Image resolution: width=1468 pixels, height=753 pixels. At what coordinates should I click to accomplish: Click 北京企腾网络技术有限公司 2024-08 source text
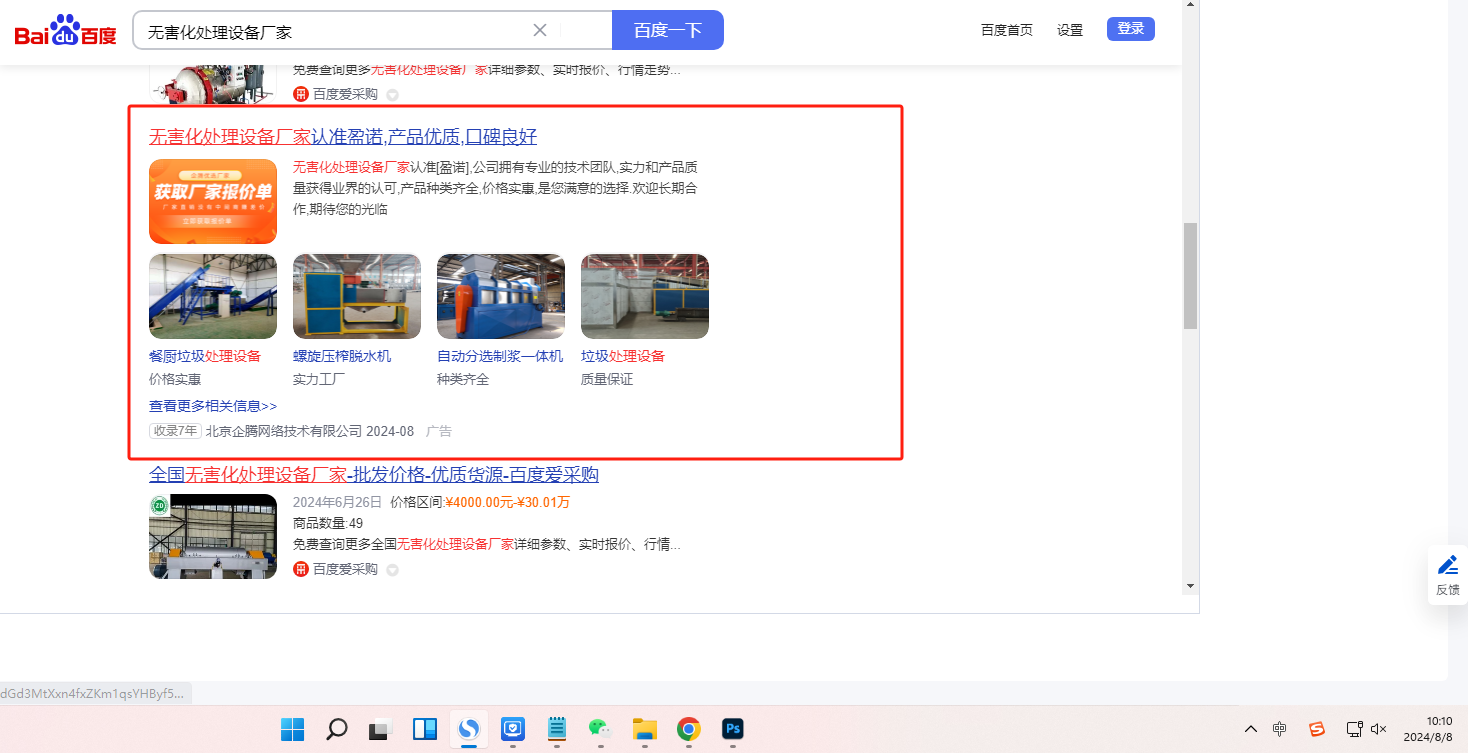pos(310,431)
